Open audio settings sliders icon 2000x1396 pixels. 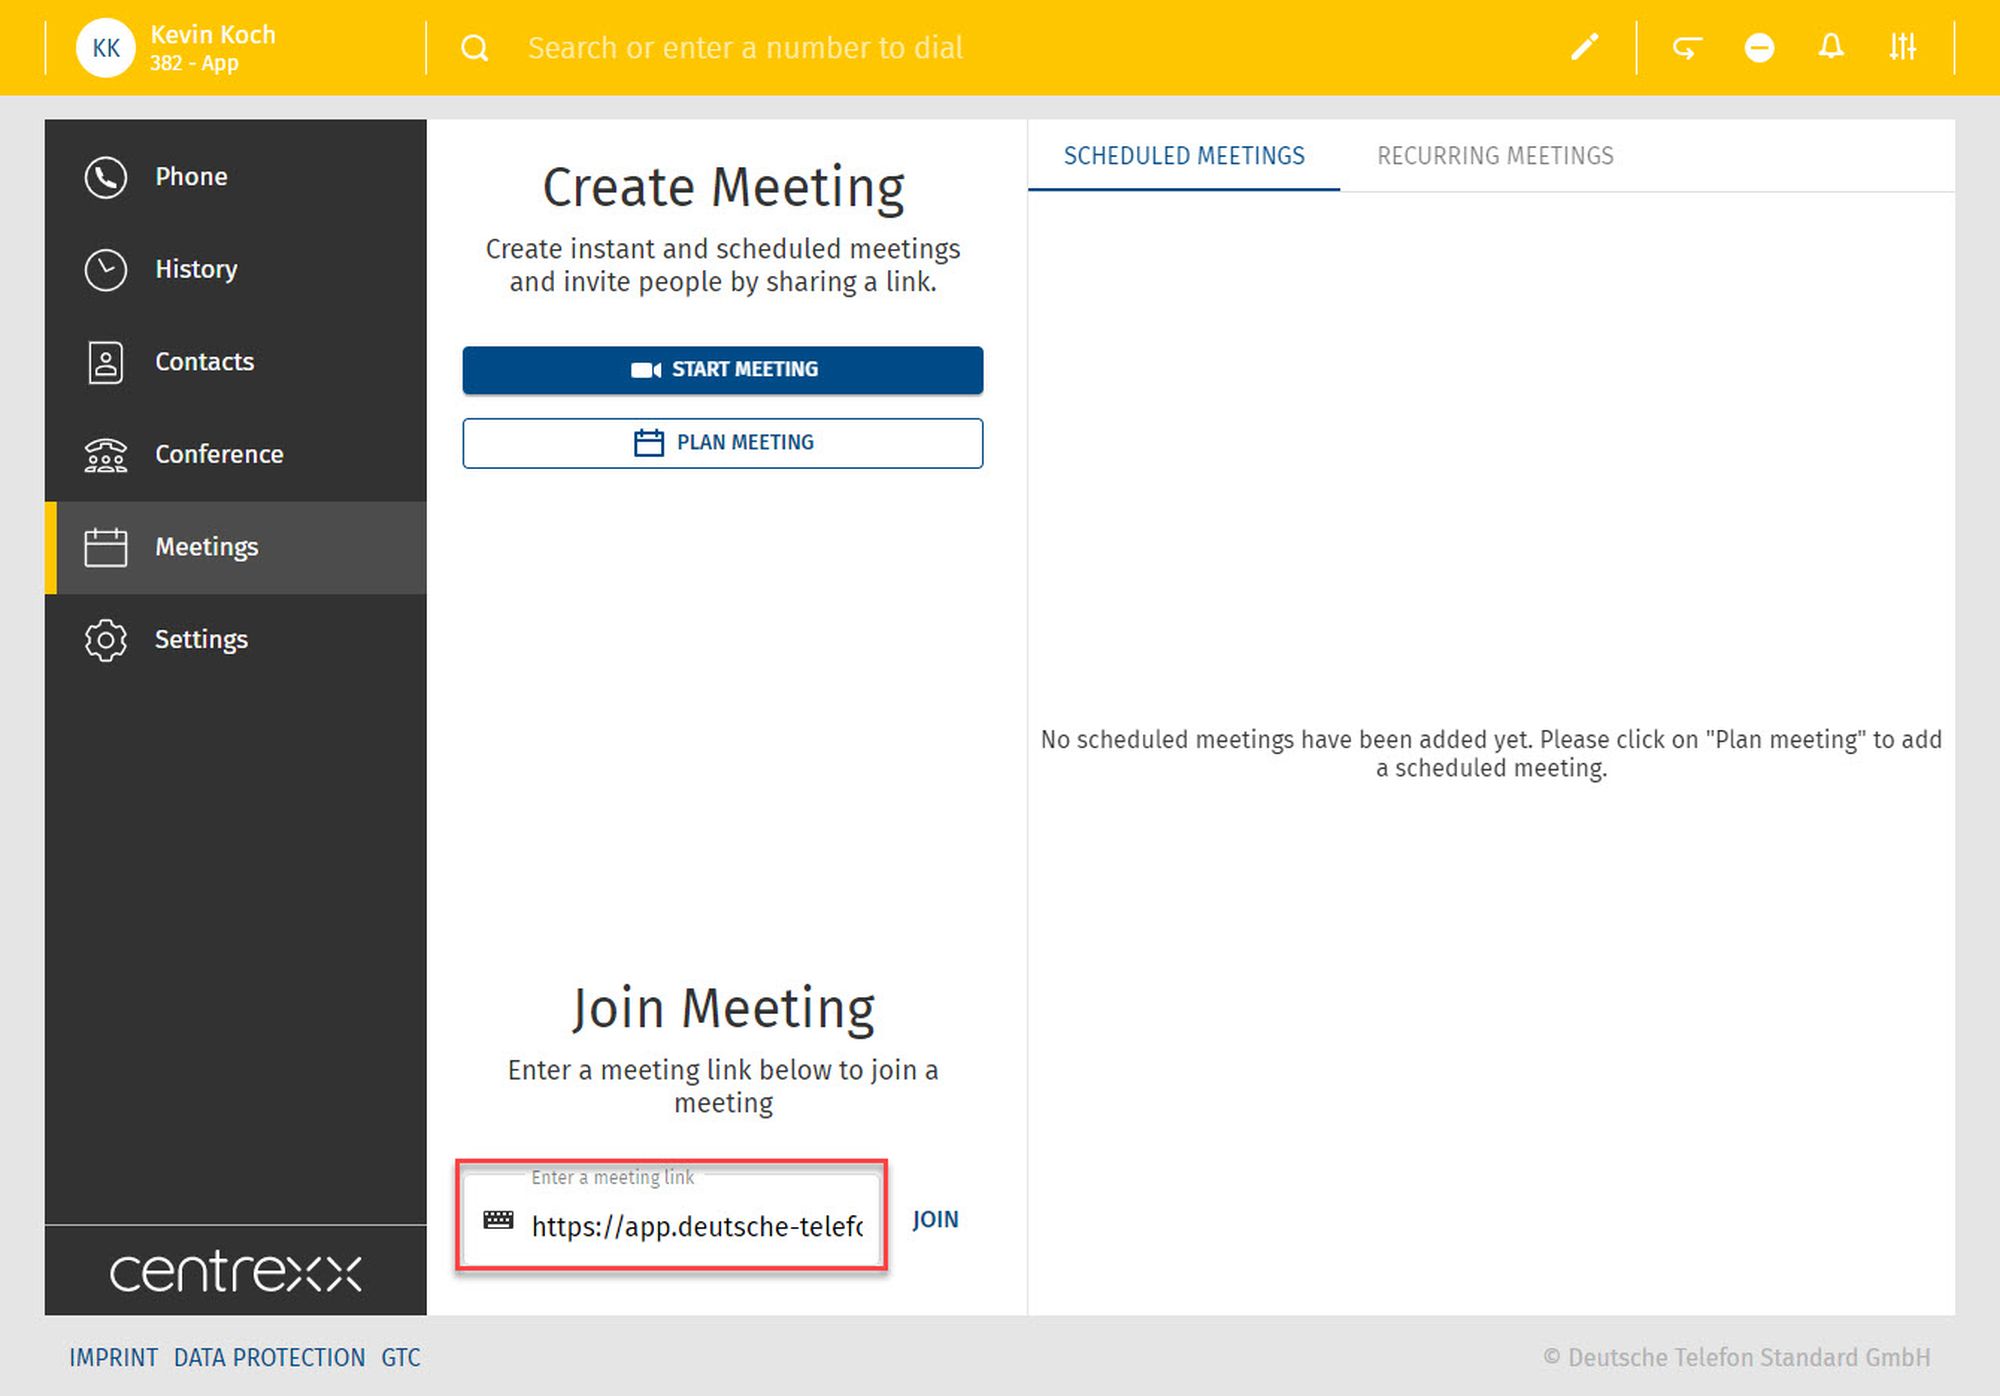coord(1902,47)
